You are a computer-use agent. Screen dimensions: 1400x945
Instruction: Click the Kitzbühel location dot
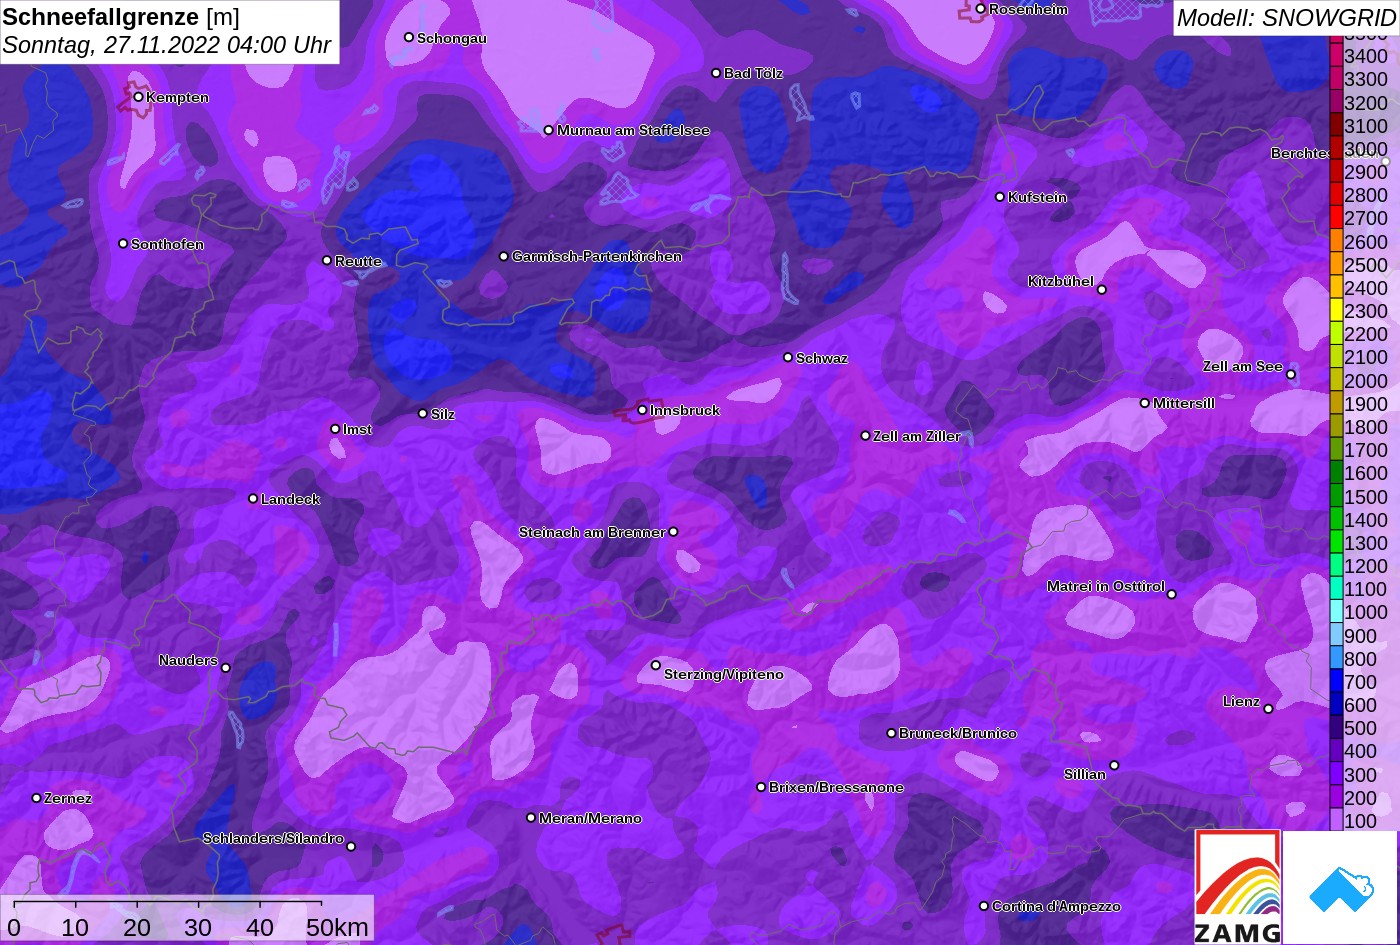coord(1102,290)
